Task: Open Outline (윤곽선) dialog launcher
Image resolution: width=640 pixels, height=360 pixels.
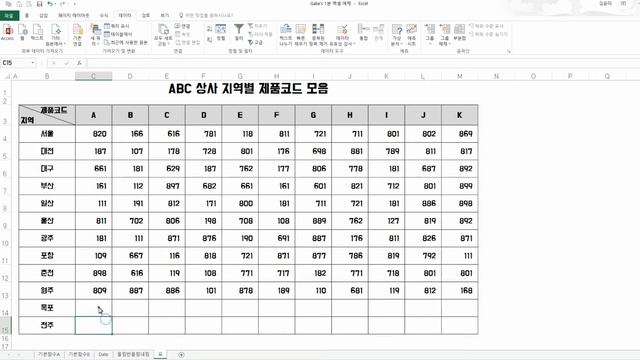Action: [509, 51]
